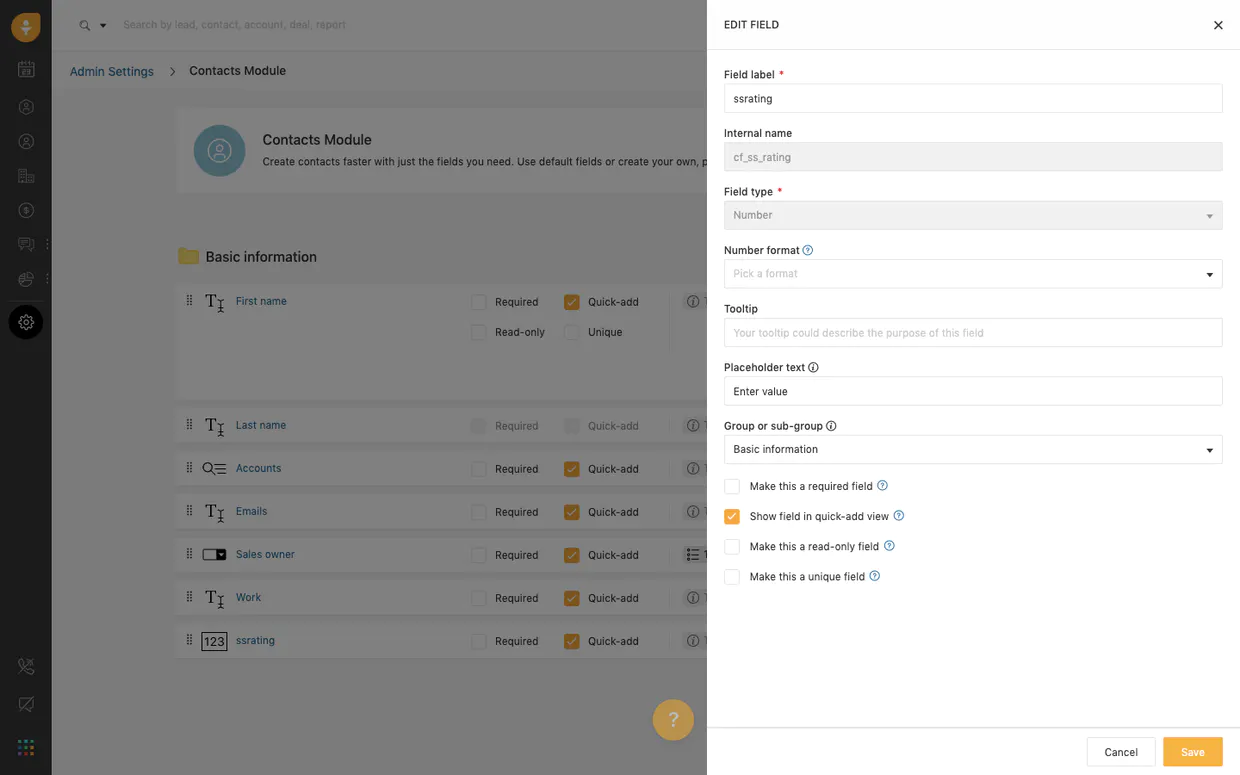Screen dimensions: 1240x775
Task: Tick Make this a read-only field
Action: click(732, 547)
